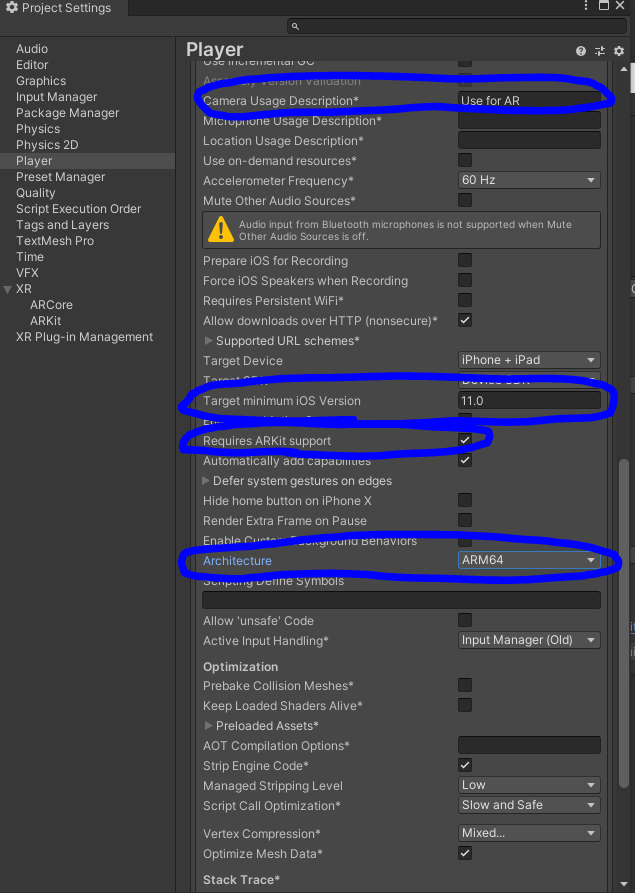
Task: Click the Location Usage Description field
Action: (529, 140)
